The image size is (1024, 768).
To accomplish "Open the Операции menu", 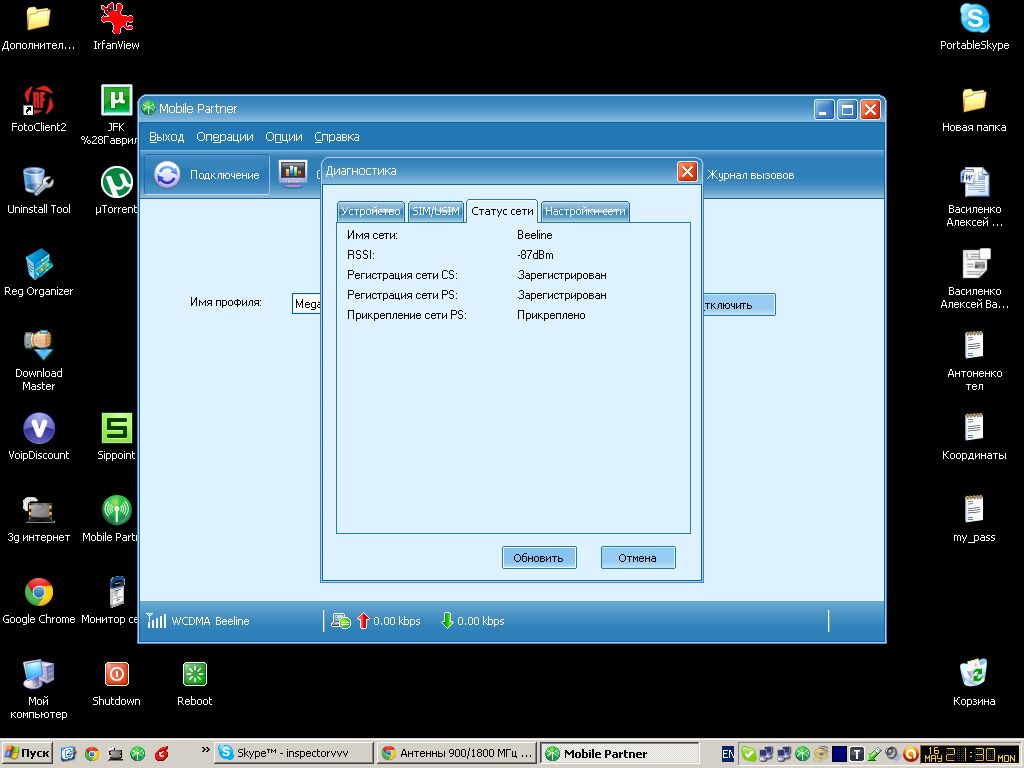I will pyautogui.click(x=225, y=136).
